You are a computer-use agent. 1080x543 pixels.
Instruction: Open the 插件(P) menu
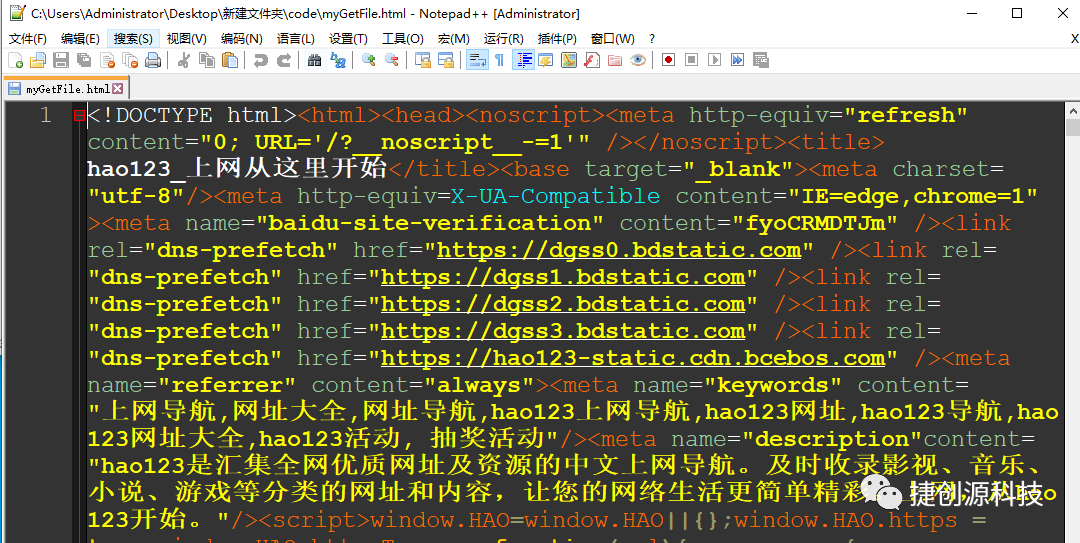[557, 39]
